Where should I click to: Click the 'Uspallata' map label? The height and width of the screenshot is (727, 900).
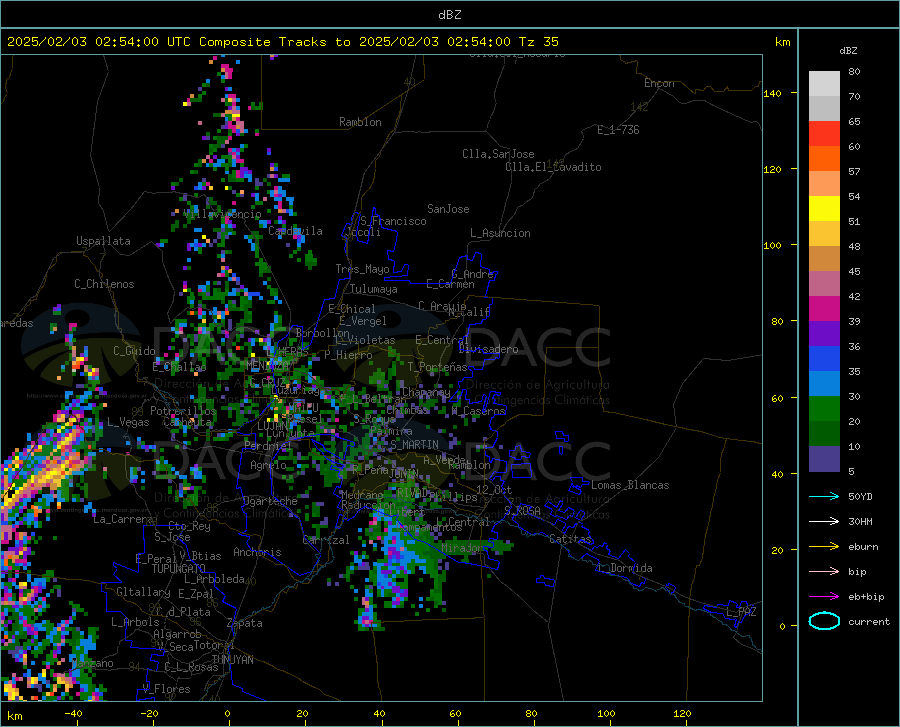click(x=103, y=241)
